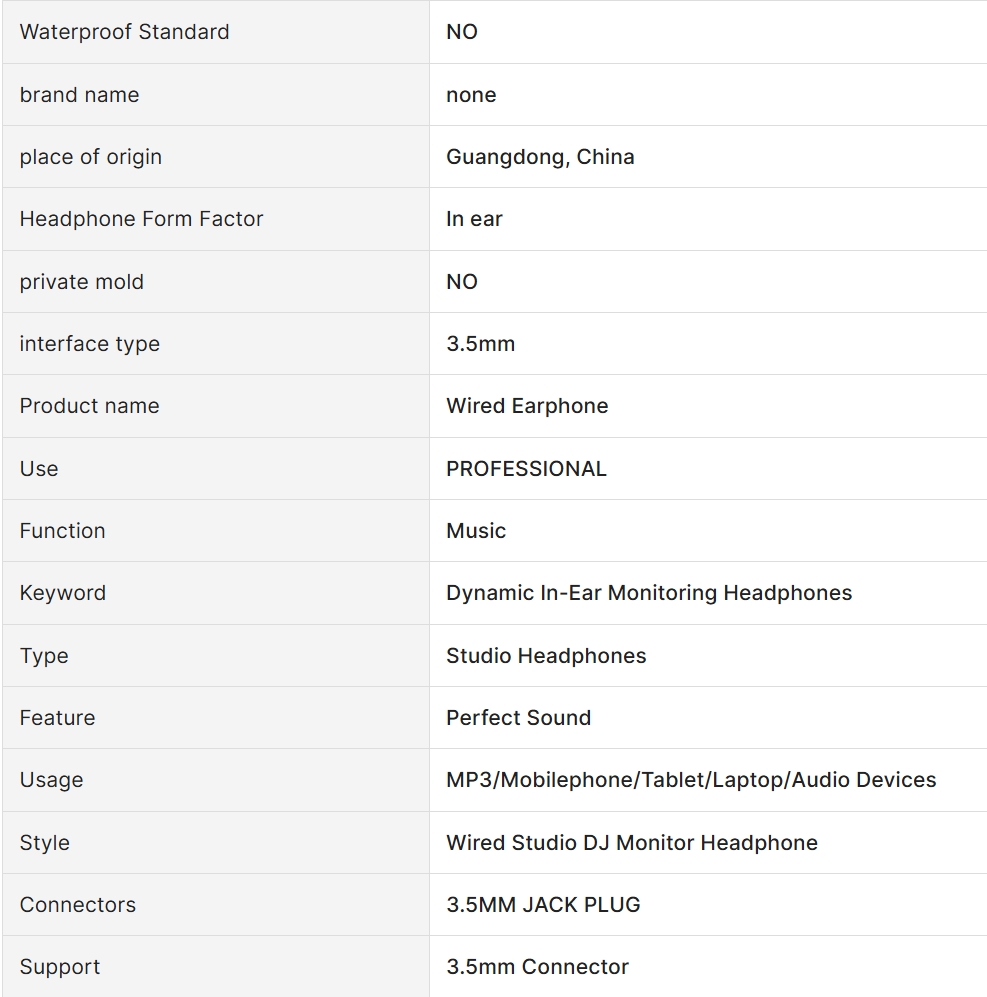Click the Connectors row label

coord(78,905)
